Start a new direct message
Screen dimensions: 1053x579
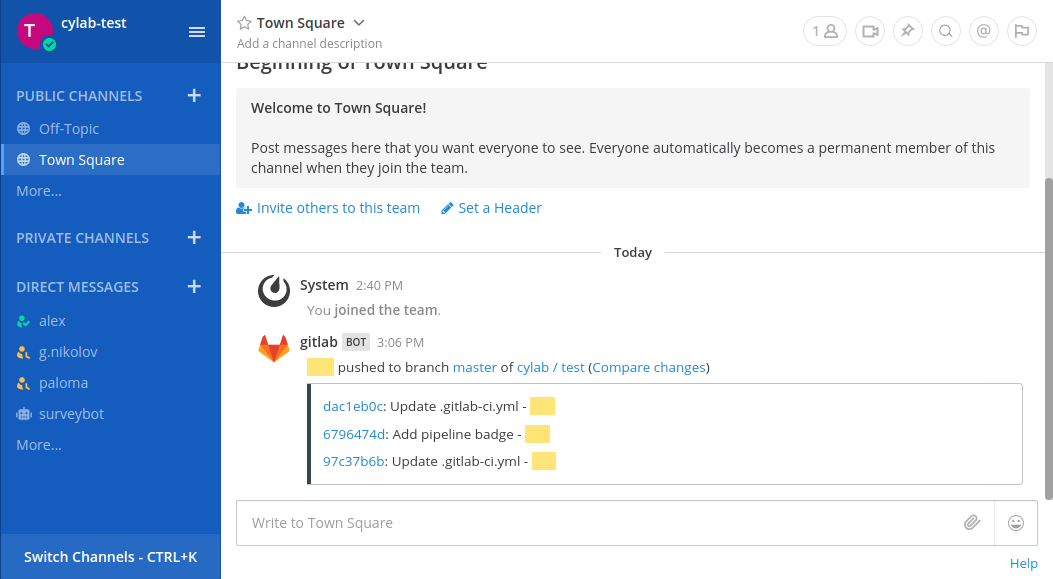click(194, 286)
